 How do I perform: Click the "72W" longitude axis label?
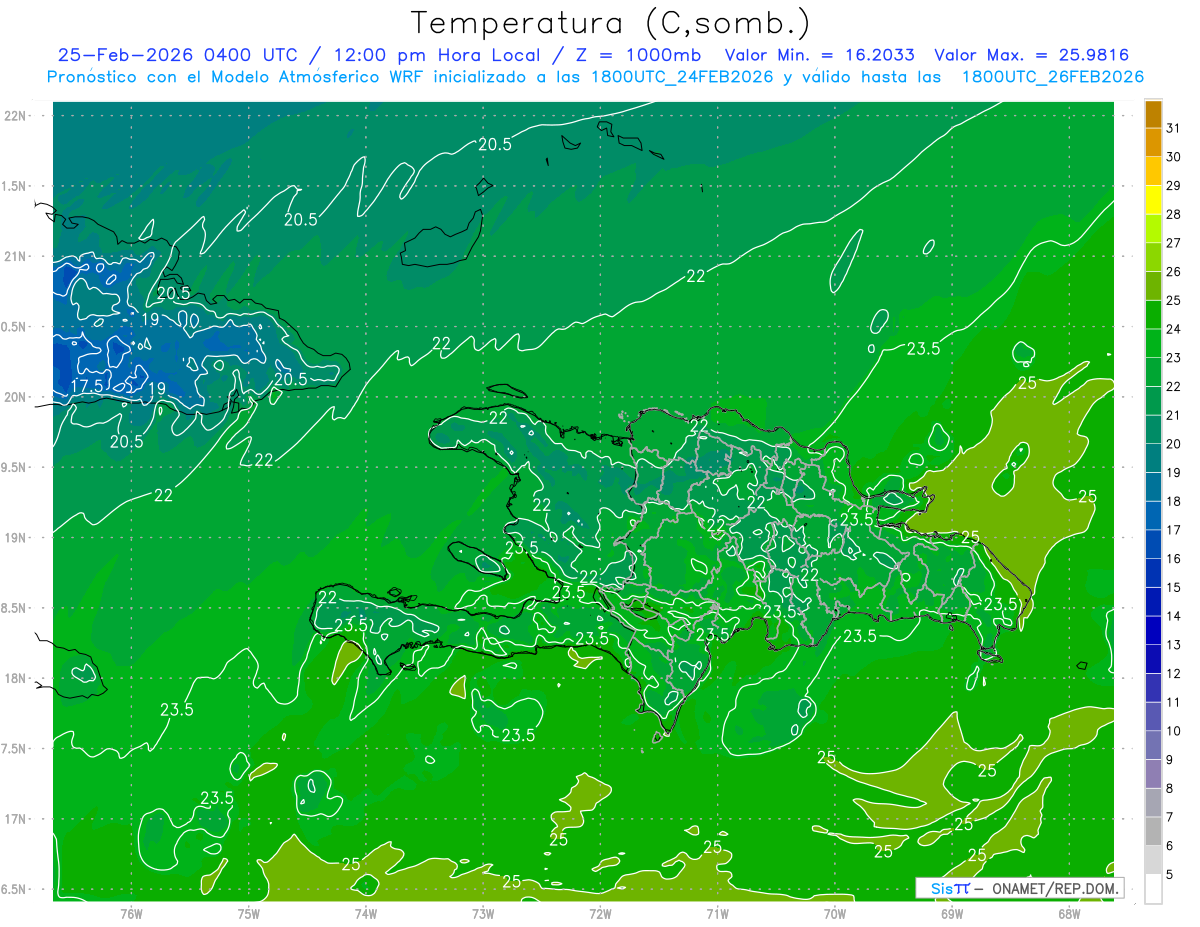coord(600,913)
